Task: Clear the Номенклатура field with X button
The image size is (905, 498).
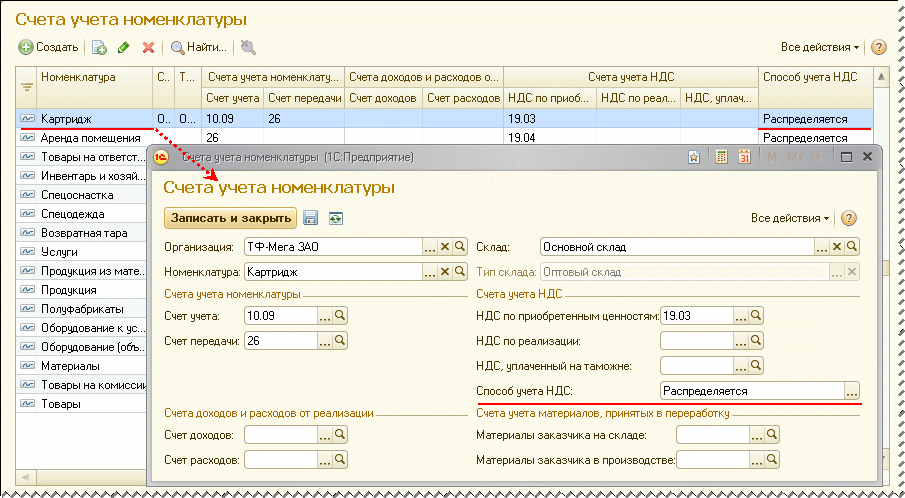Action: [x=445, y=271]
